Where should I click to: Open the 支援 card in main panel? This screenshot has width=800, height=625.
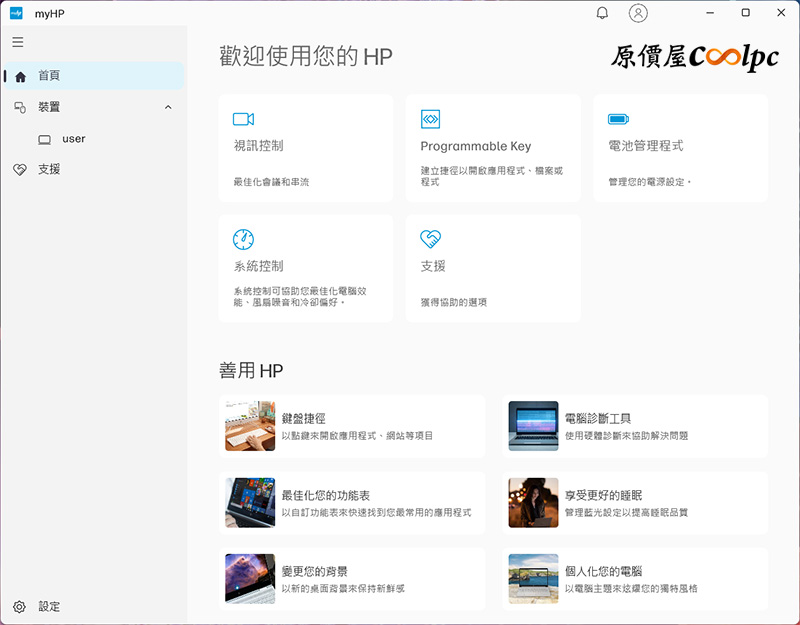coord(493,268)
